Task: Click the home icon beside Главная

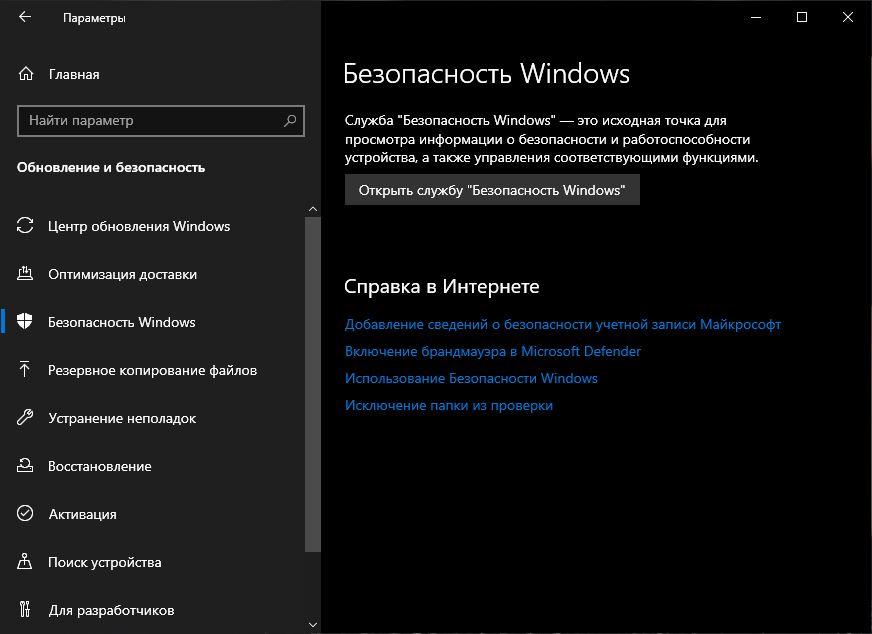Action: pyautogui.click(x=26, y=74)
